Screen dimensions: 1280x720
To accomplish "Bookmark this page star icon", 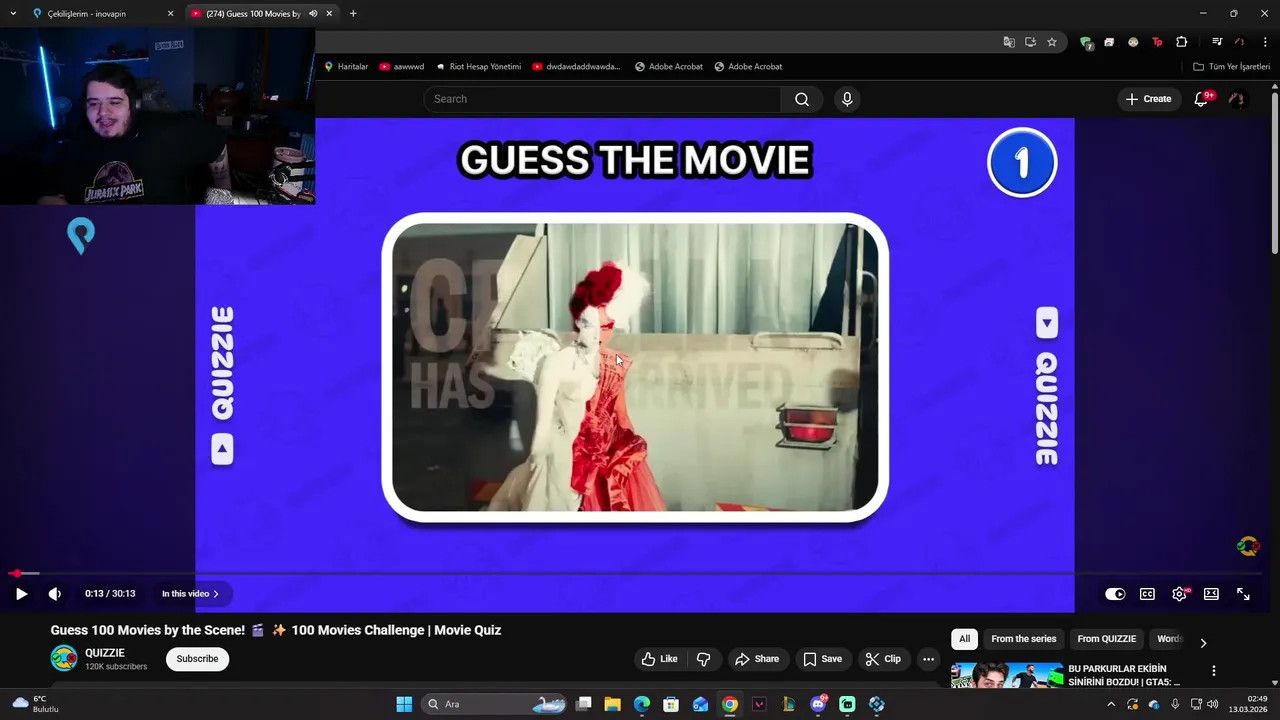I will tap(1052, 42).
